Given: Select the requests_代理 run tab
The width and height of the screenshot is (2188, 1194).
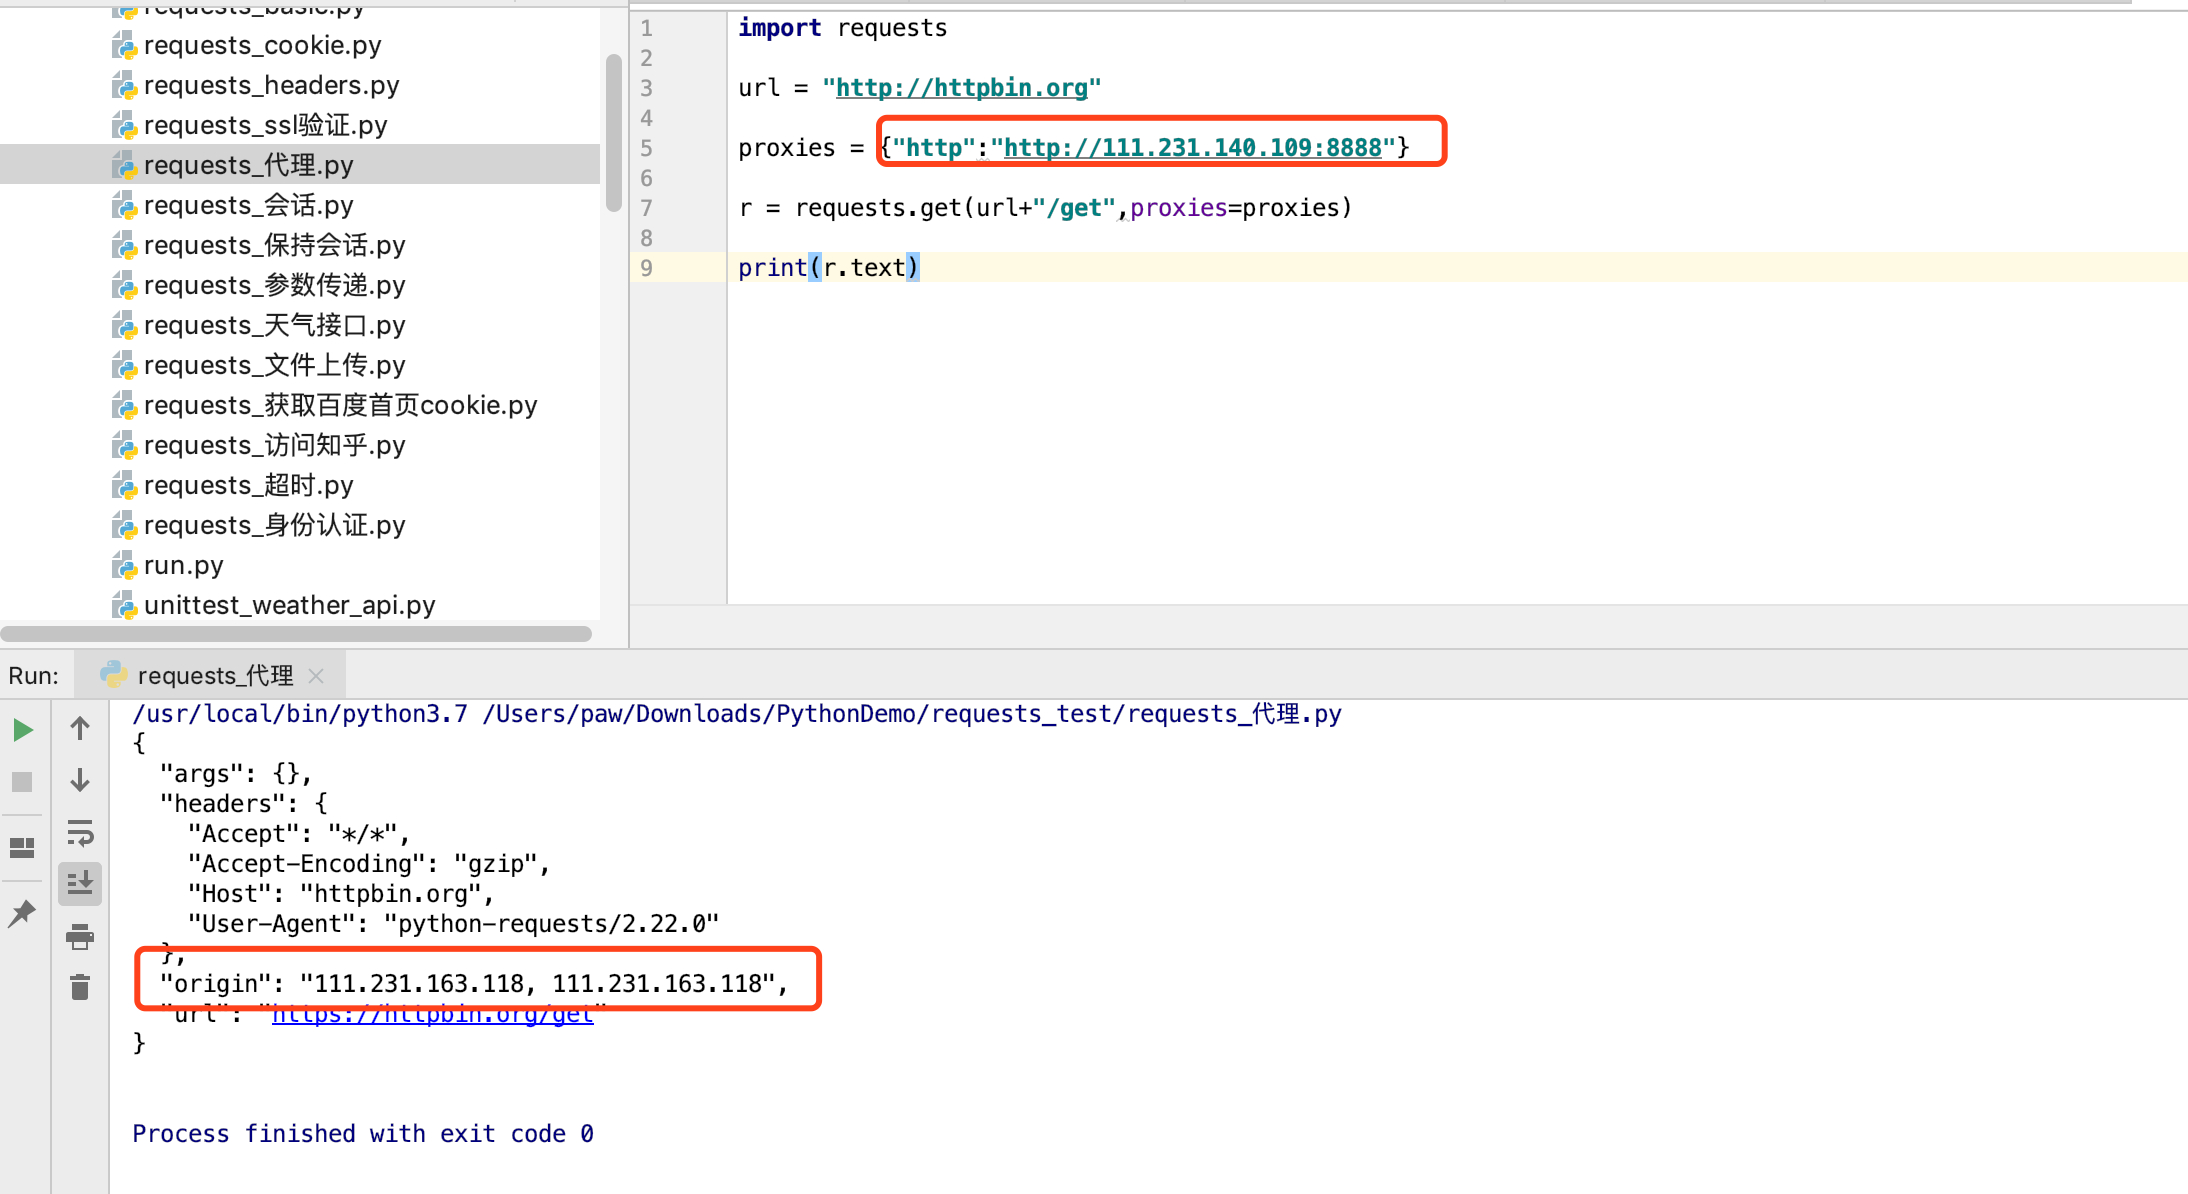Looking at the screenshot, I should click(214, 676).
